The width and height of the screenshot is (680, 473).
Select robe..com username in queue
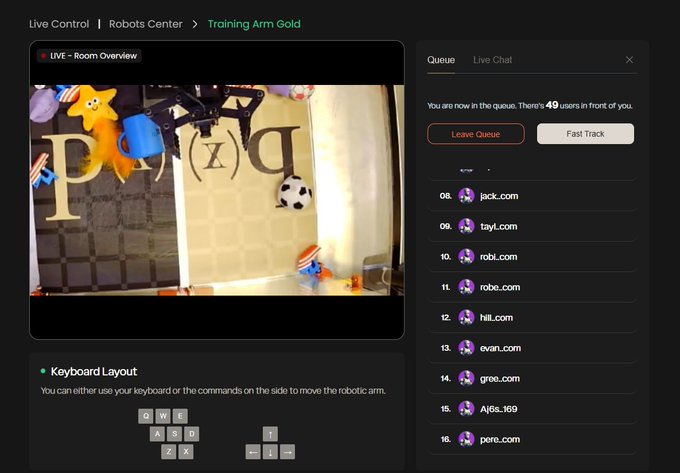coord(500,287)
